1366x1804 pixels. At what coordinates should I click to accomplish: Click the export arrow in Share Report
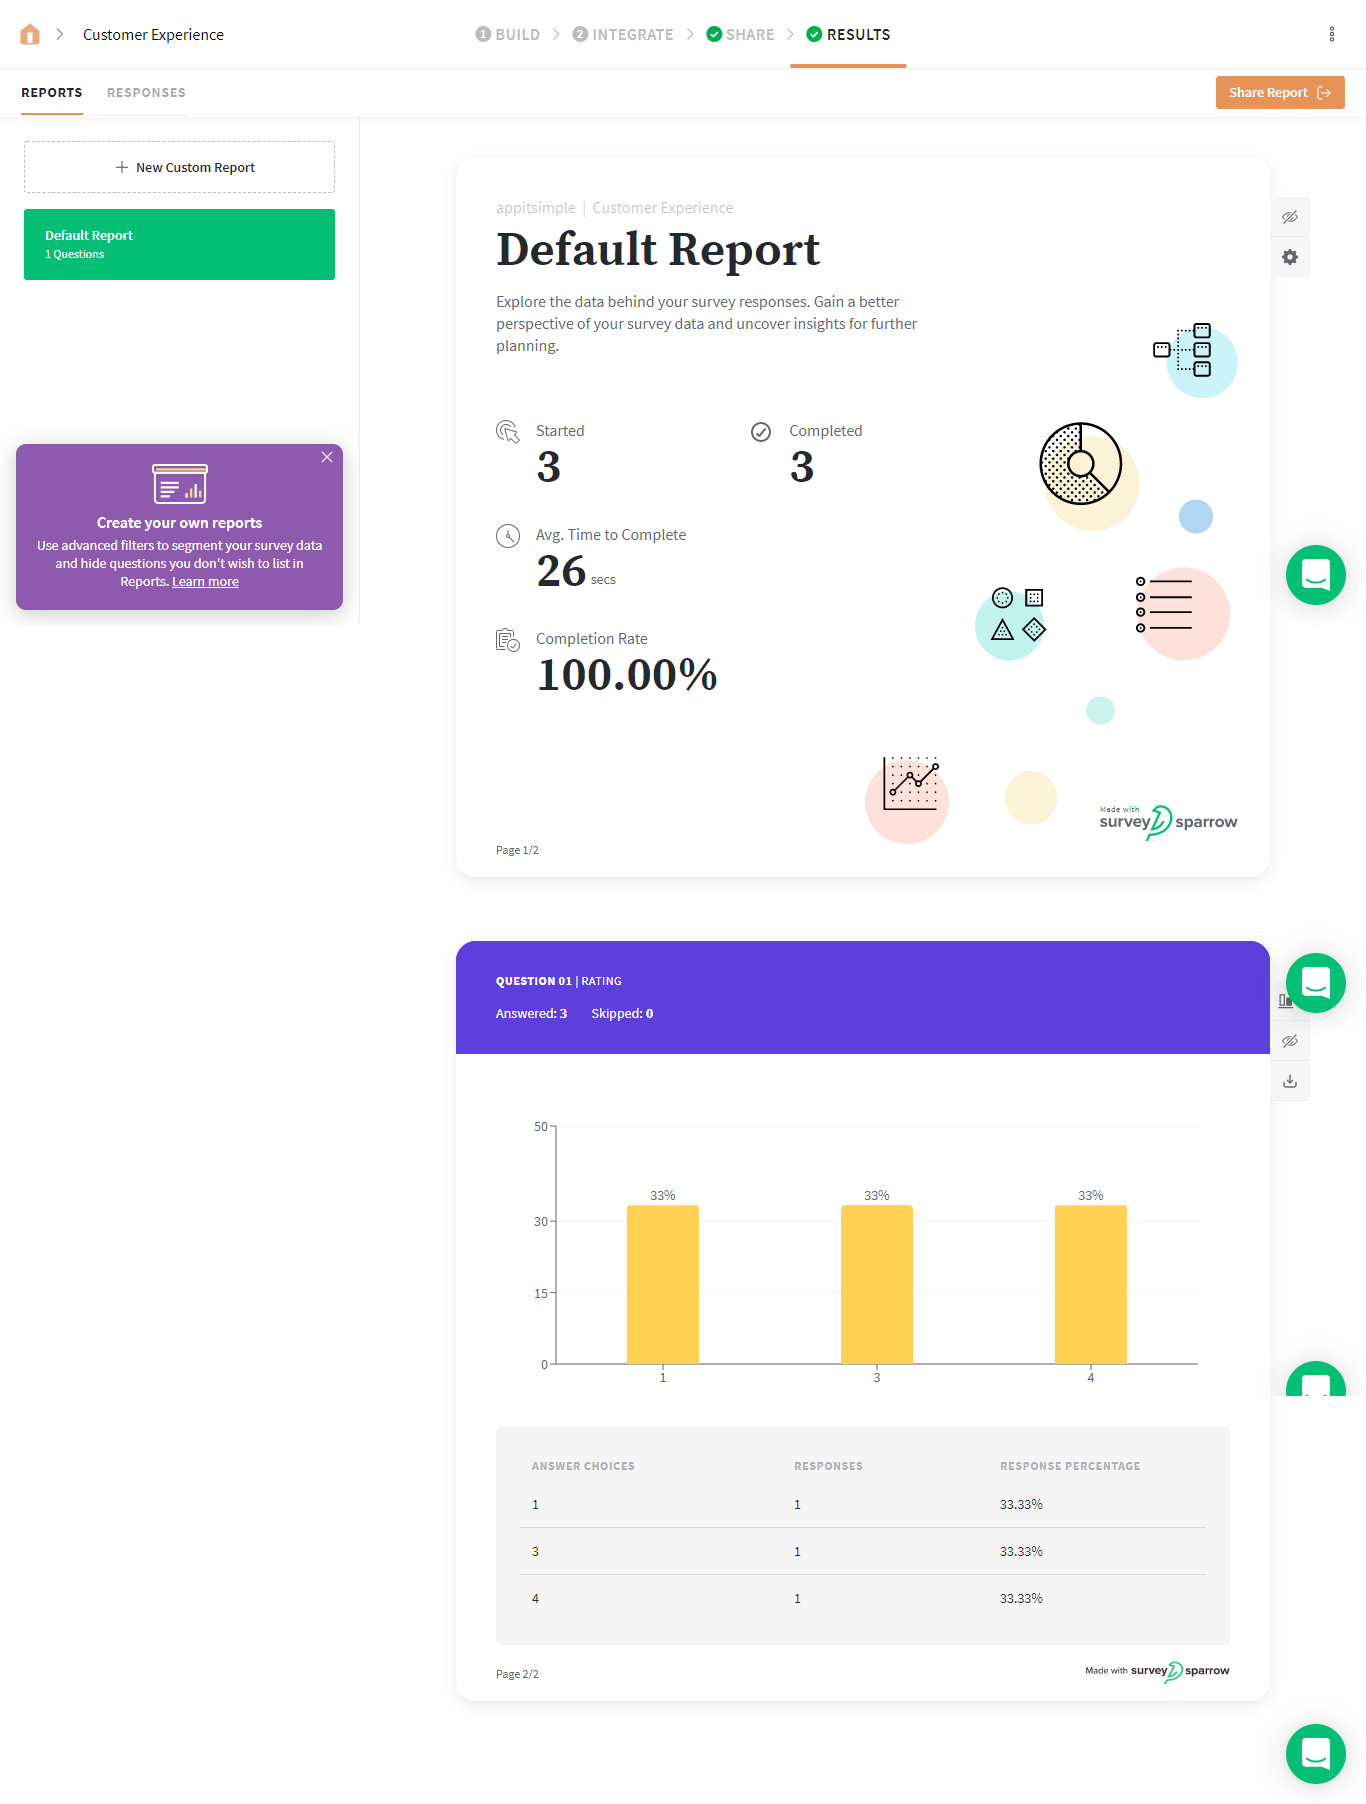[1324, 93]
